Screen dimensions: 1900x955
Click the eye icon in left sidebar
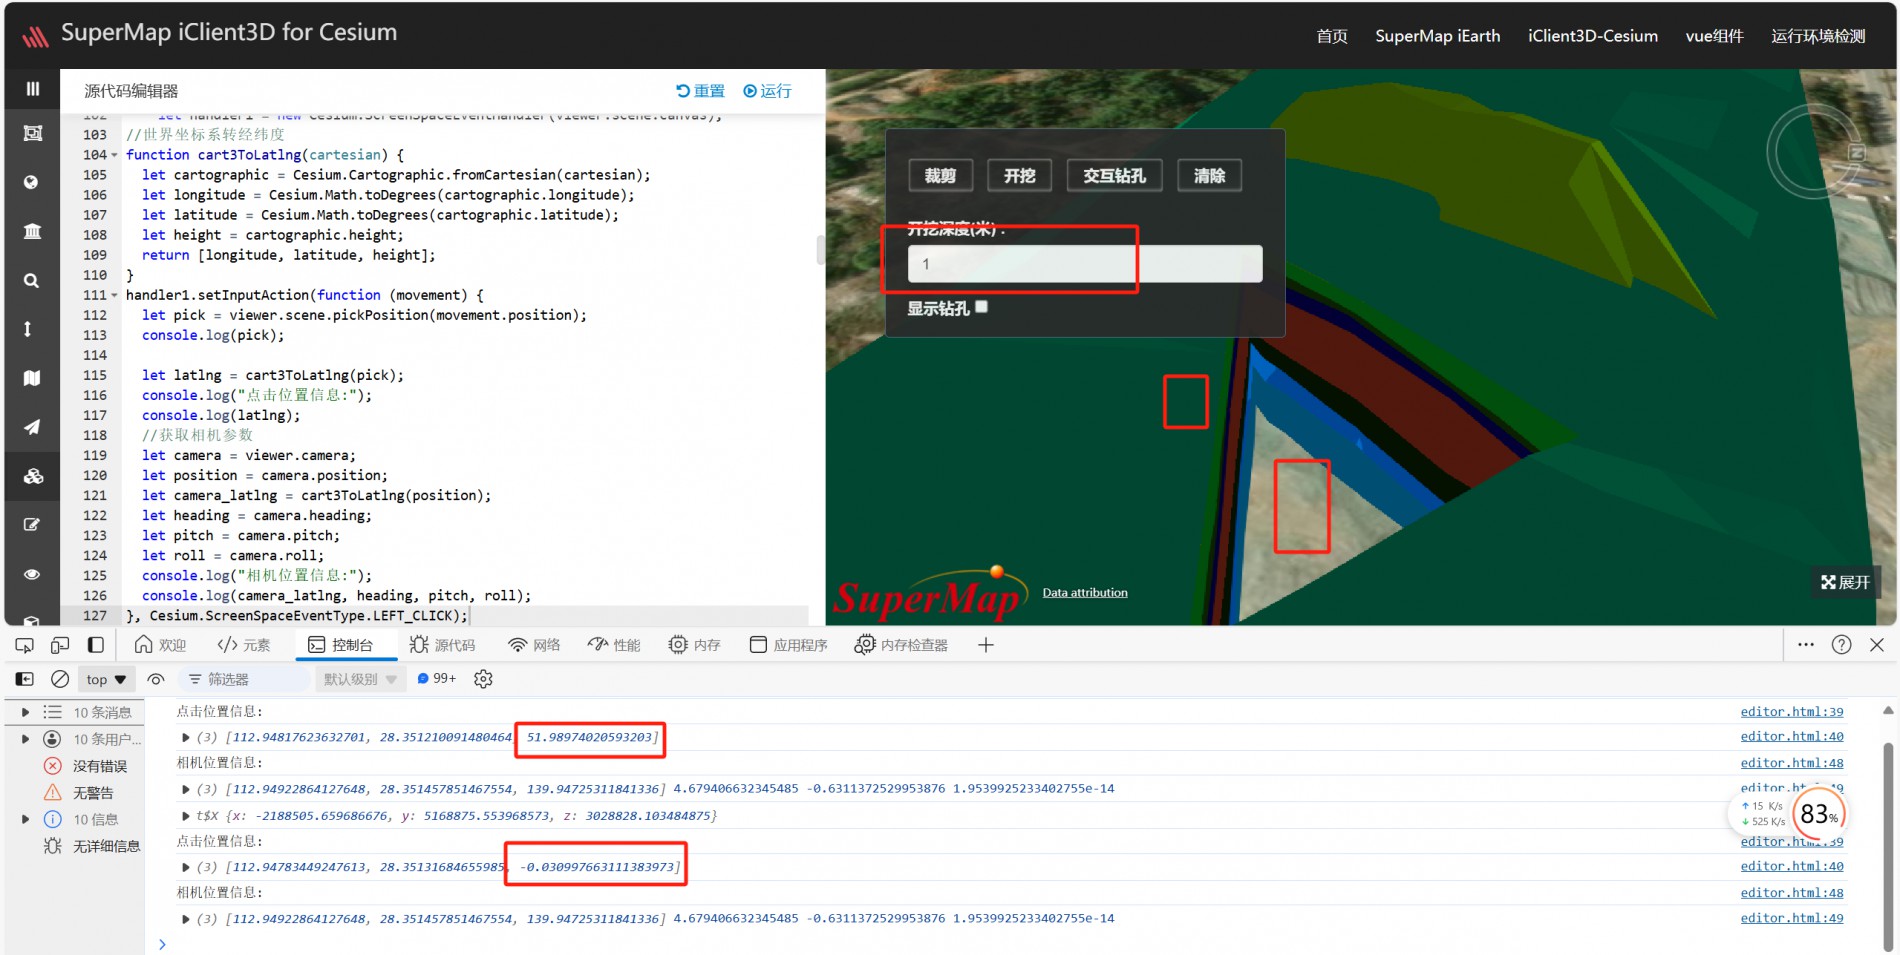[x=32, y=574]
